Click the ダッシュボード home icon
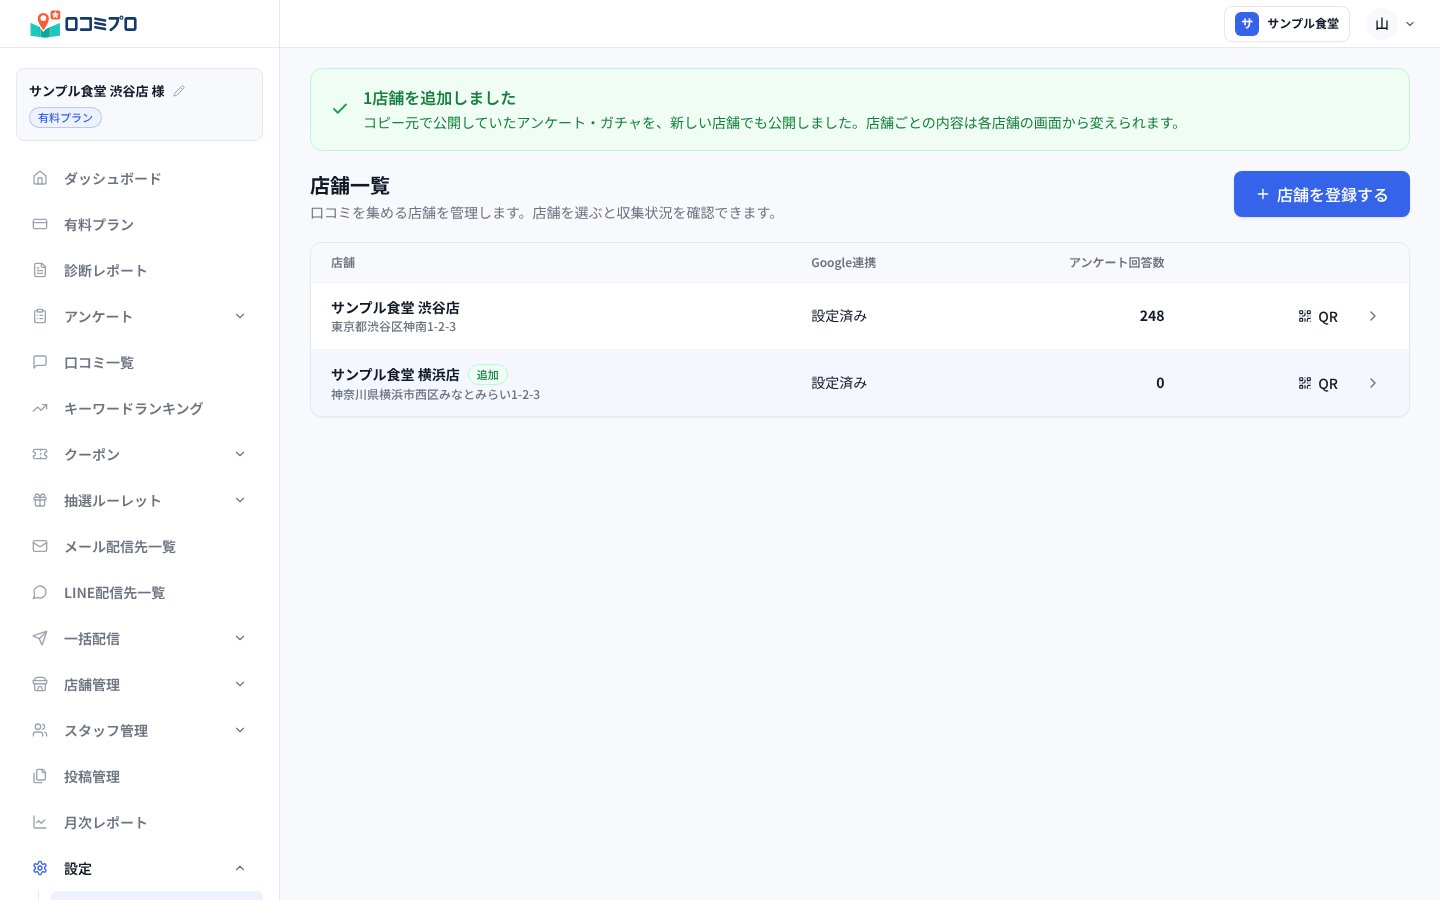Screen dimensions: 1440x900 40,178
